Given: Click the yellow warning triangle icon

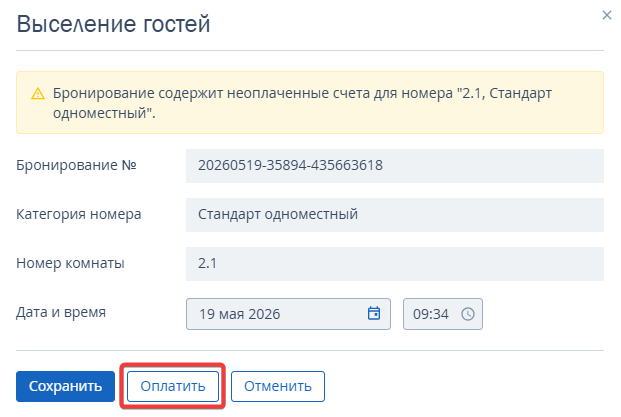Looking at the screenshot, I should pos(38,94).
